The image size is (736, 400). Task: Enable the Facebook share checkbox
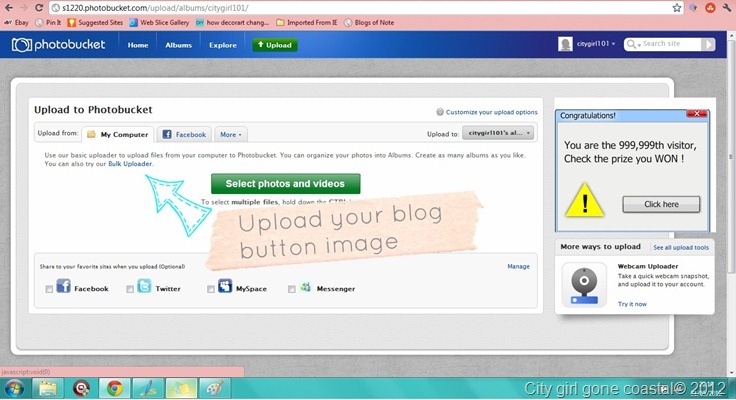[49, 289]
